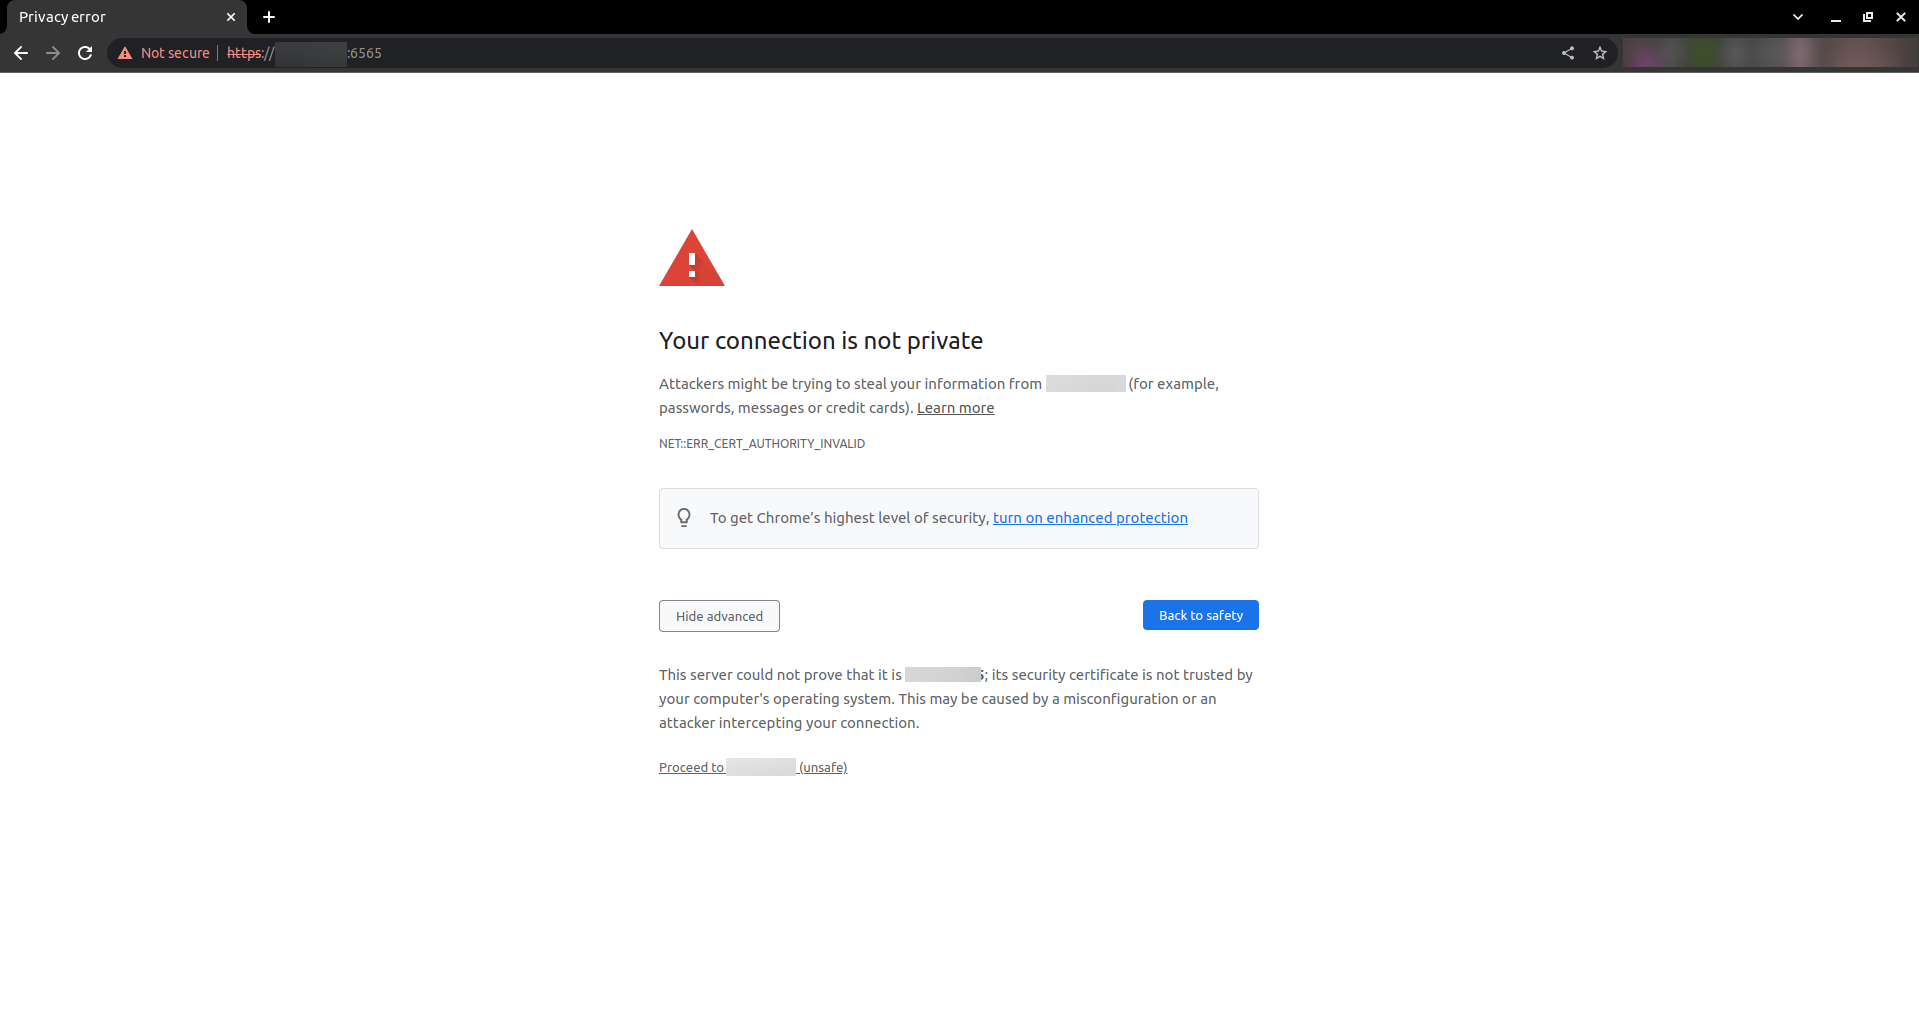Click the address bar URL field
Viewport: 1919px width, 1027px height.
click(x=800, y=53)
